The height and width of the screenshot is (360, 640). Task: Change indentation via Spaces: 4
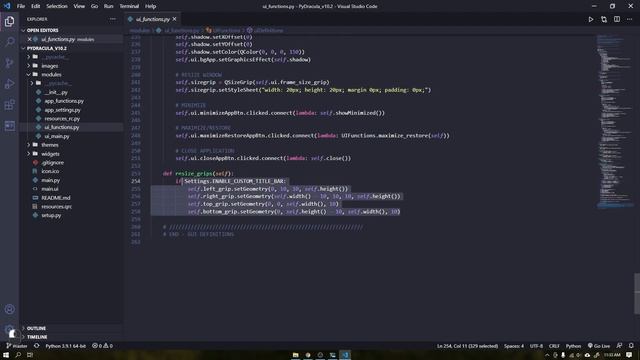click(513, 346)
